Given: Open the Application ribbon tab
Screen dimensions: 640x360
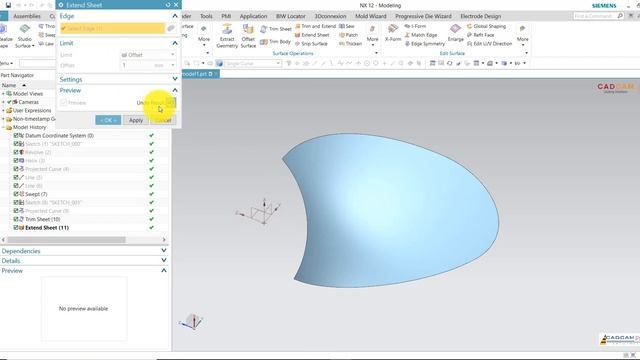Looking at the screenshot, I should (253, 16).
